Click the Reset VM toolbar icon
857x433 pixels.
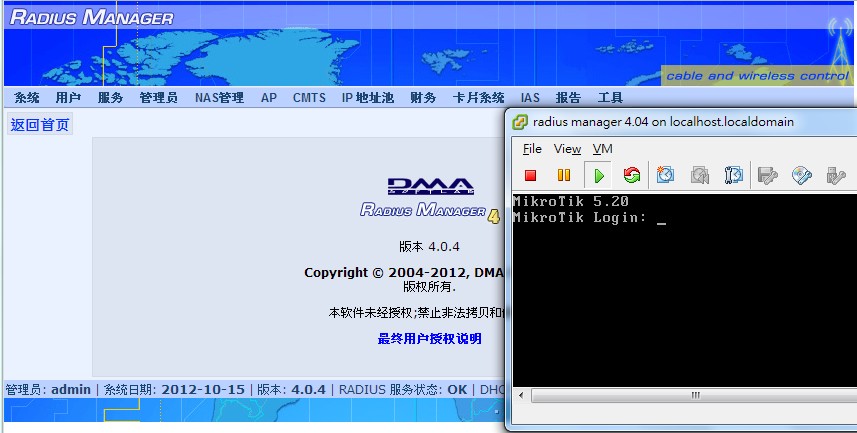(631, 175)
